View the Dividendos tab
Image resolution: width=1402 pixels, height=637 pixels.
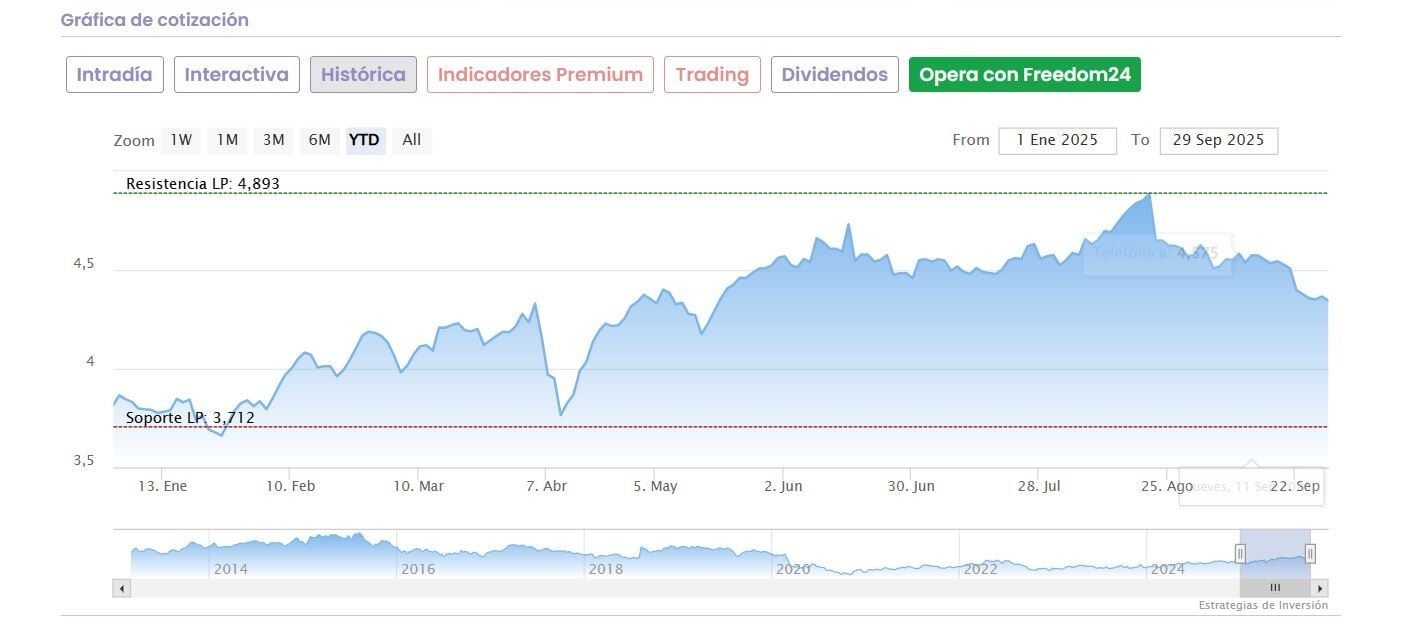pos(834,75)
